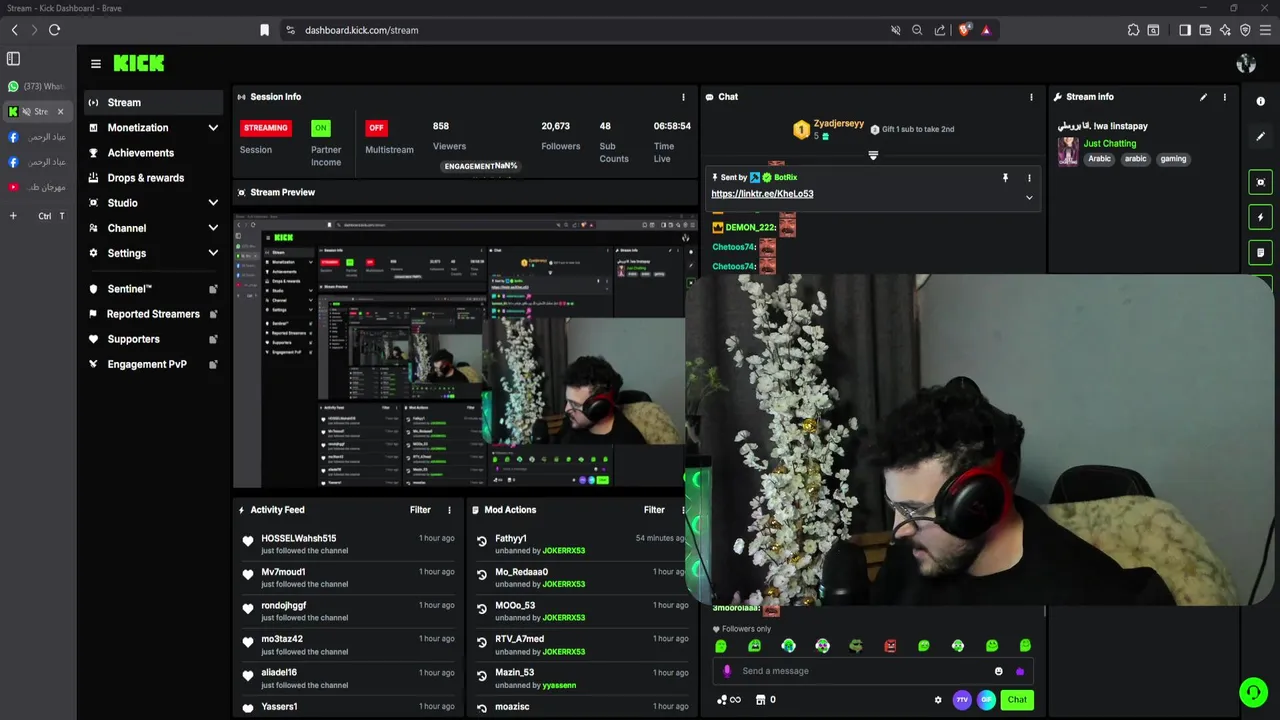The width and height of the screenshot is (1280, 720).
Task: Open Stream info panel three-dot menu
Action: pyautogui.click(x=1224, y=97)
